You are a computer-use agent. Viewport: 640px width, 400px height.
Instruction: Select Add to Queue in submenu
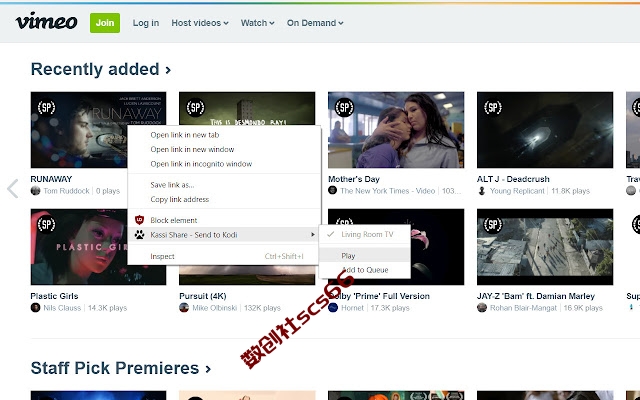point(364,270)
